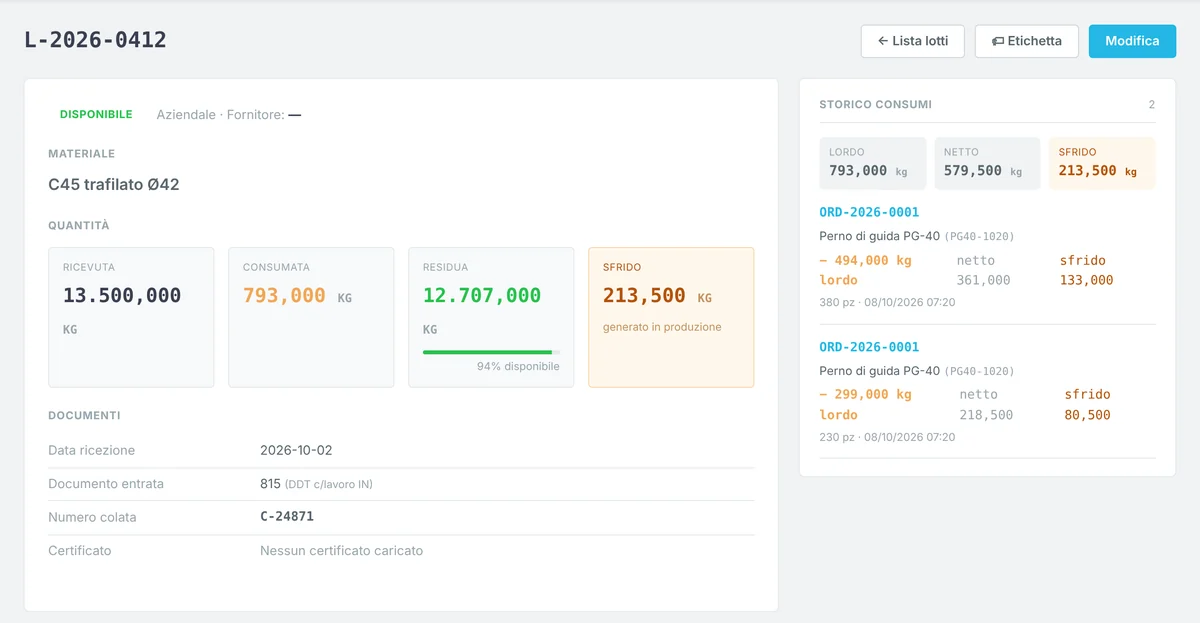Click the blue Modifica button

(1132, 41)
